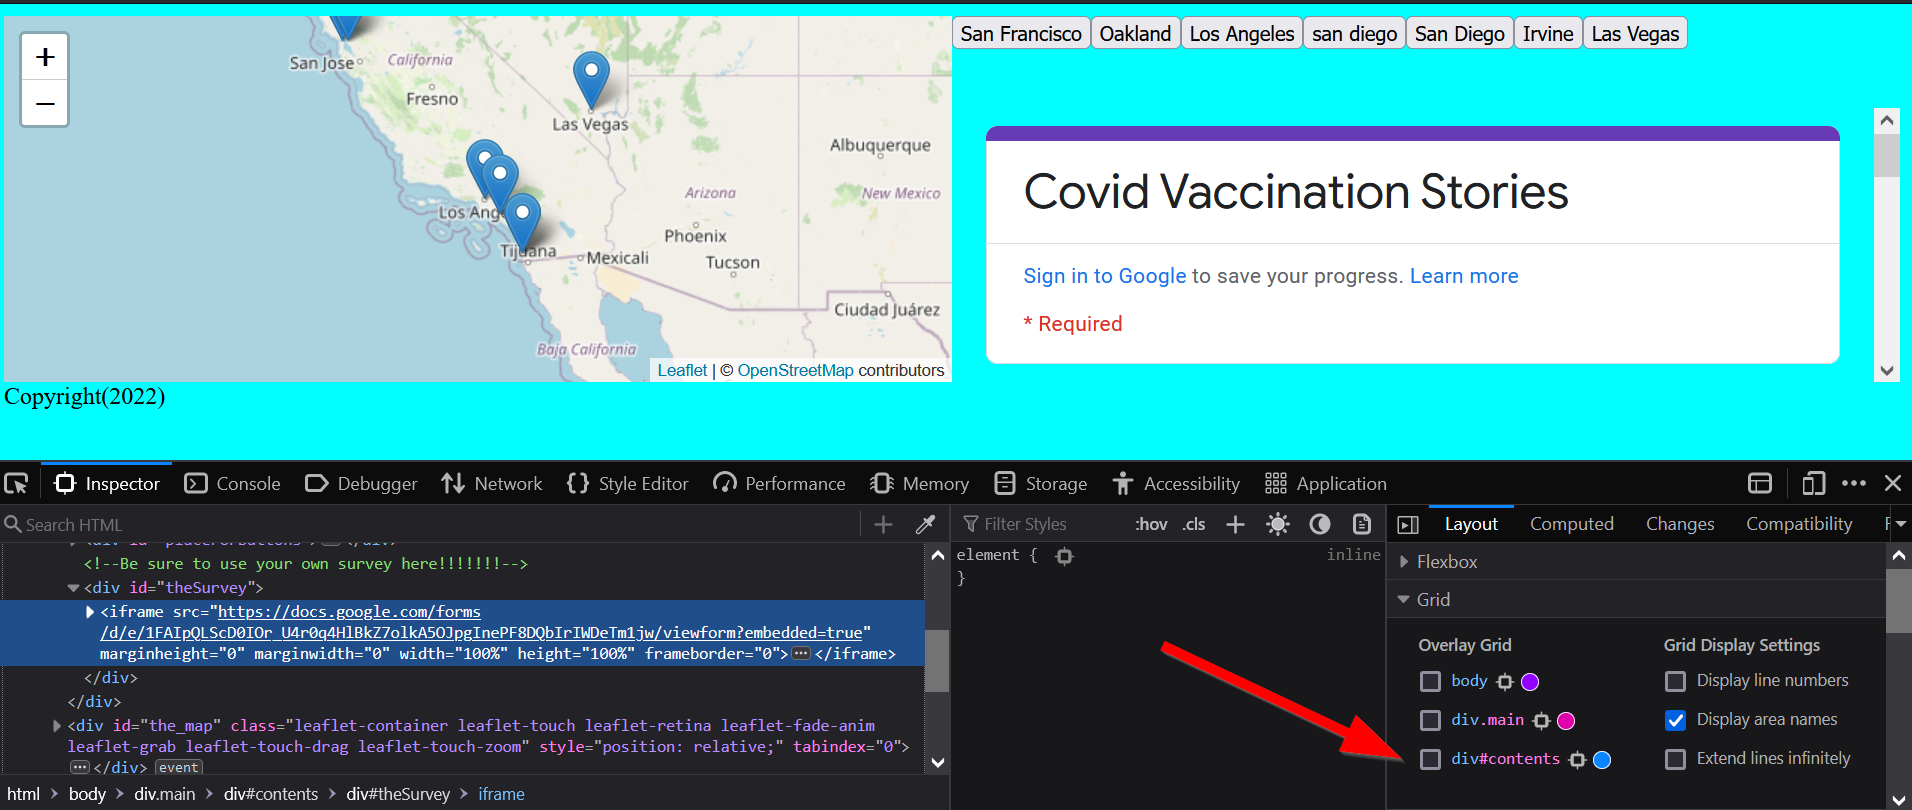Screen dimensions: 1912x810
Task: Click the eyedropper color picker icon
Action: pyautogui.click(x=926, y=524)
